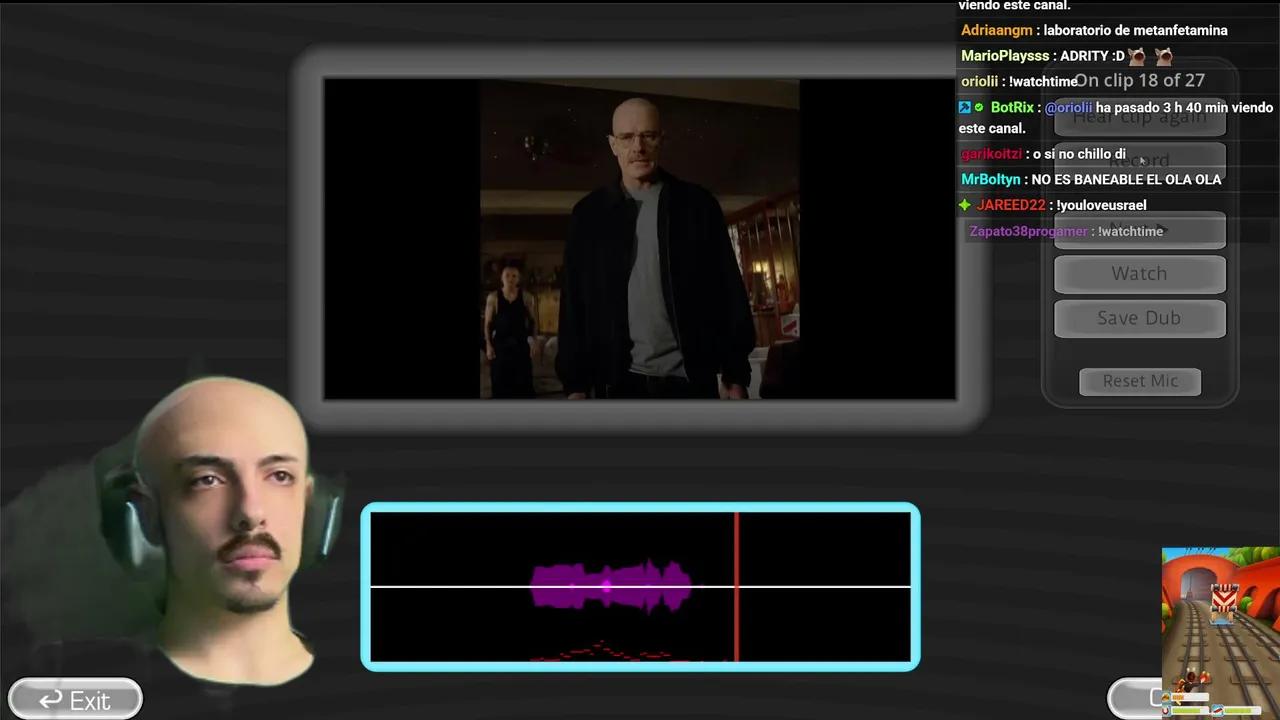Click the garikoitzi username in chat
Screen dimensions: 1280x720
[x=991, y=154]
